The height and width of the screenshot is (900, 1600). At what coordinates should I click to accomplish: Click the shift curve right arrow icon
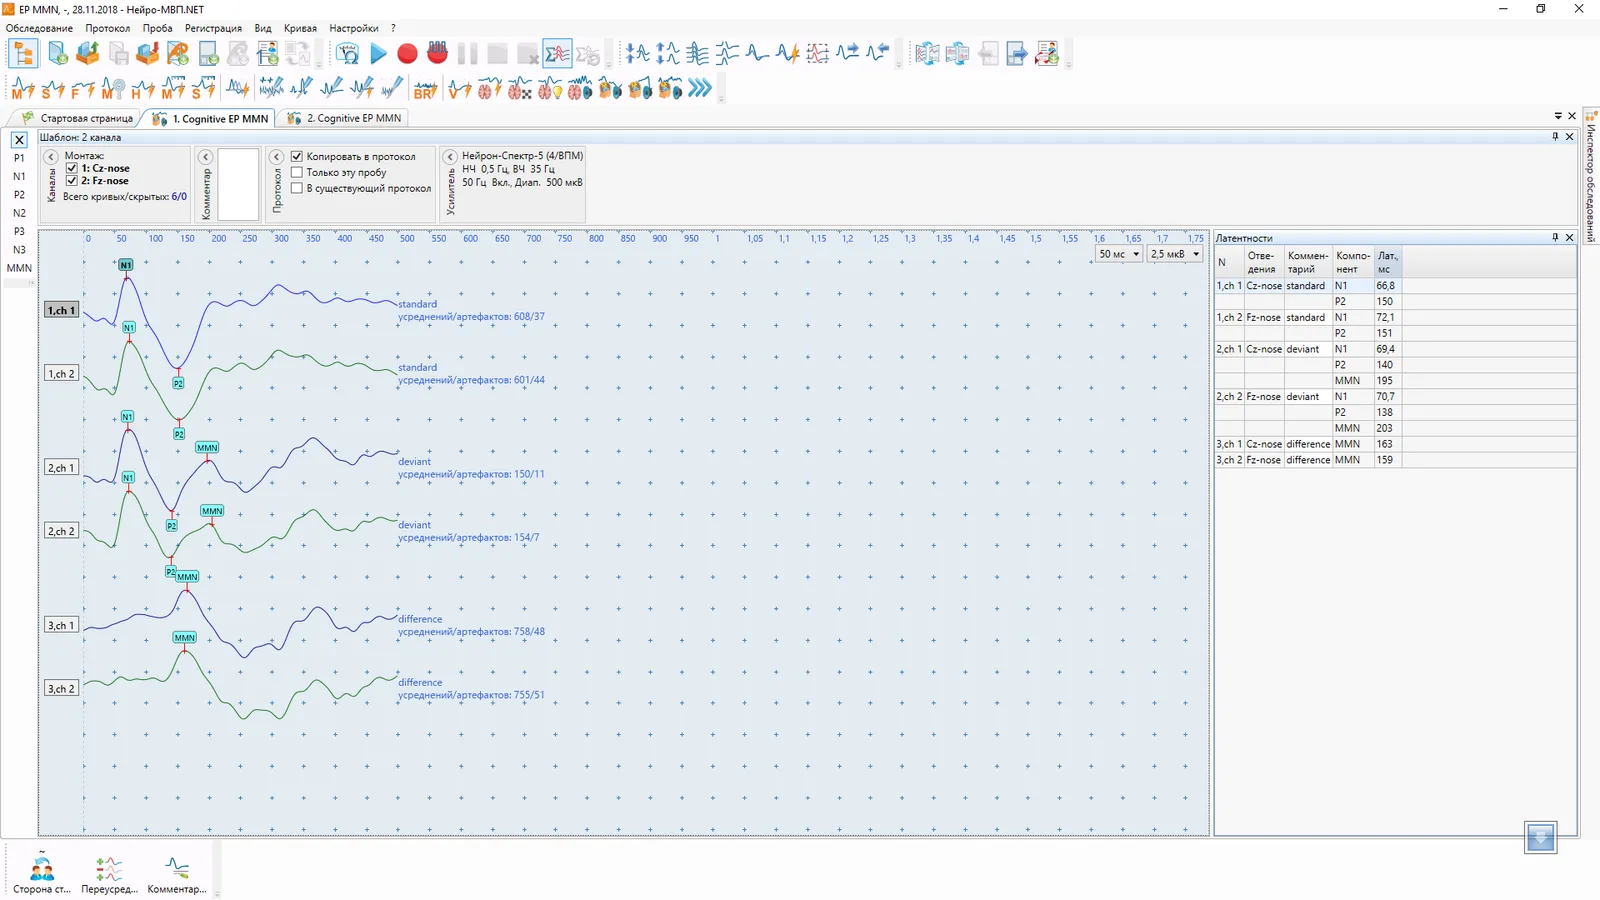[848, 54]
